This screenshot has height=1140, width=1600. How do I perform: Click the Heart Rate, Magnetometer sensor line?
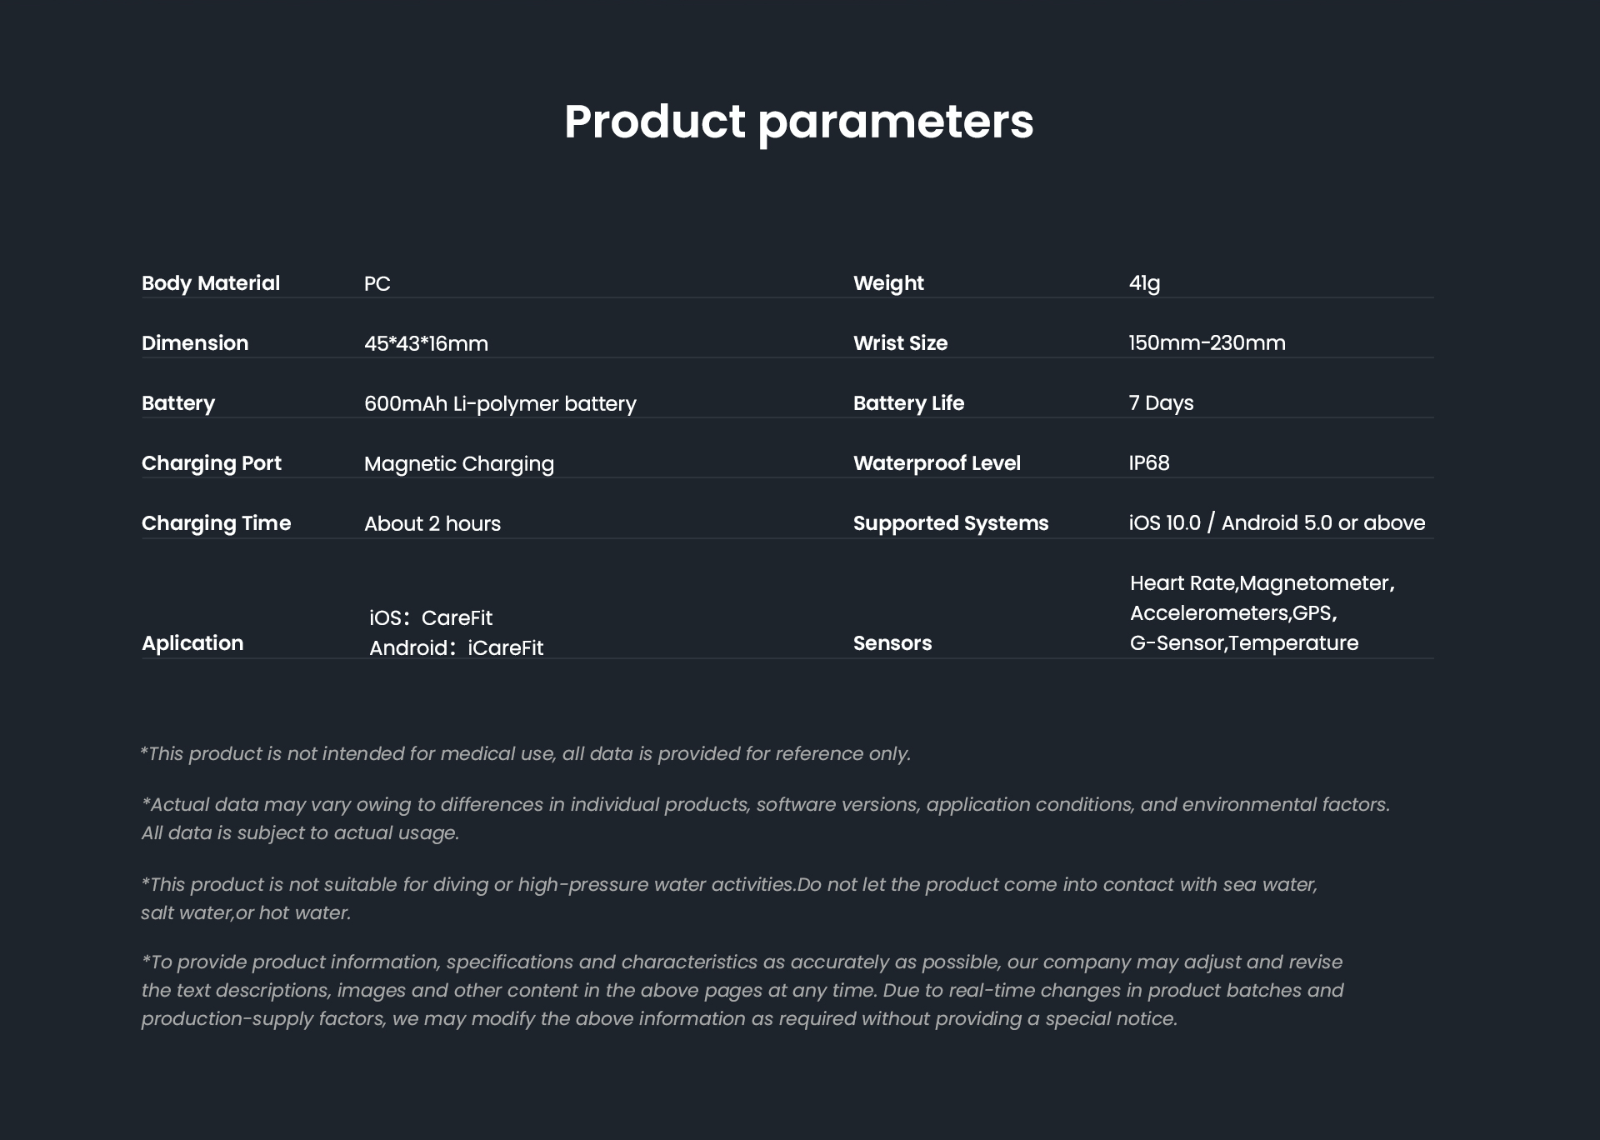(x=1262, y=583)
